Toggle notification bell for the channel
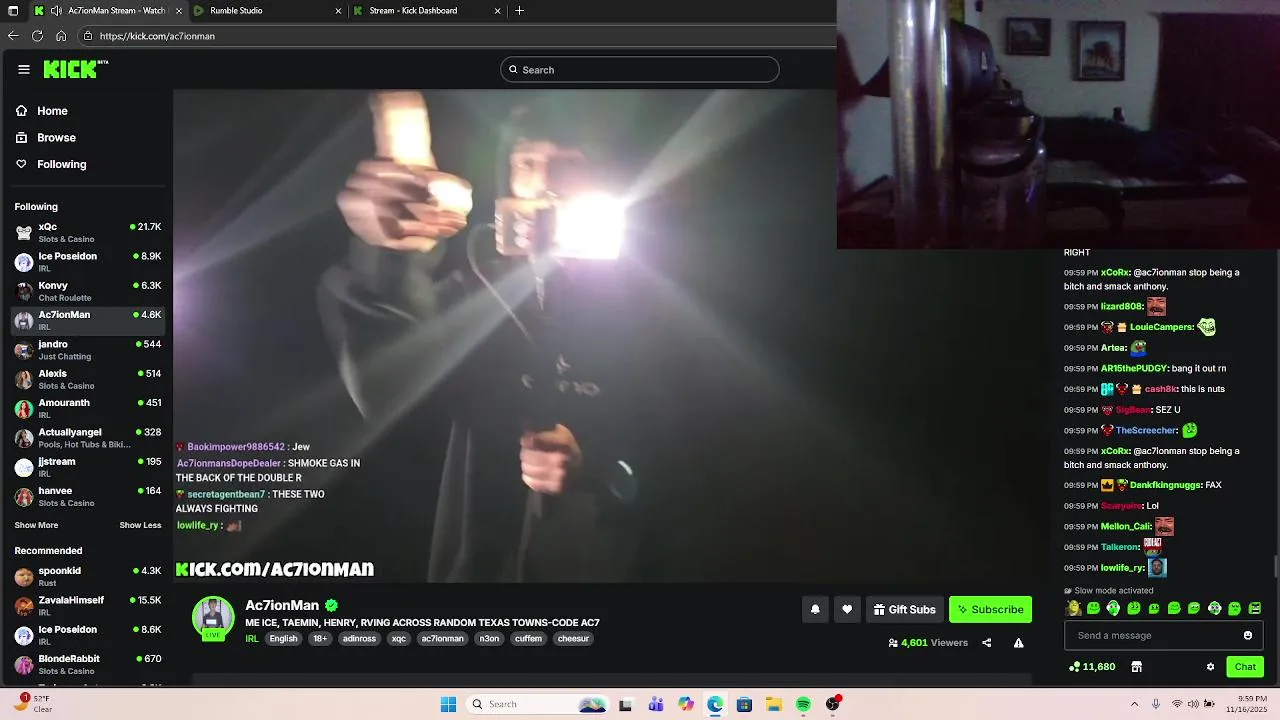Image resolution: width=1280 pixels, height=720 pixels. click(x=815, y=609)
